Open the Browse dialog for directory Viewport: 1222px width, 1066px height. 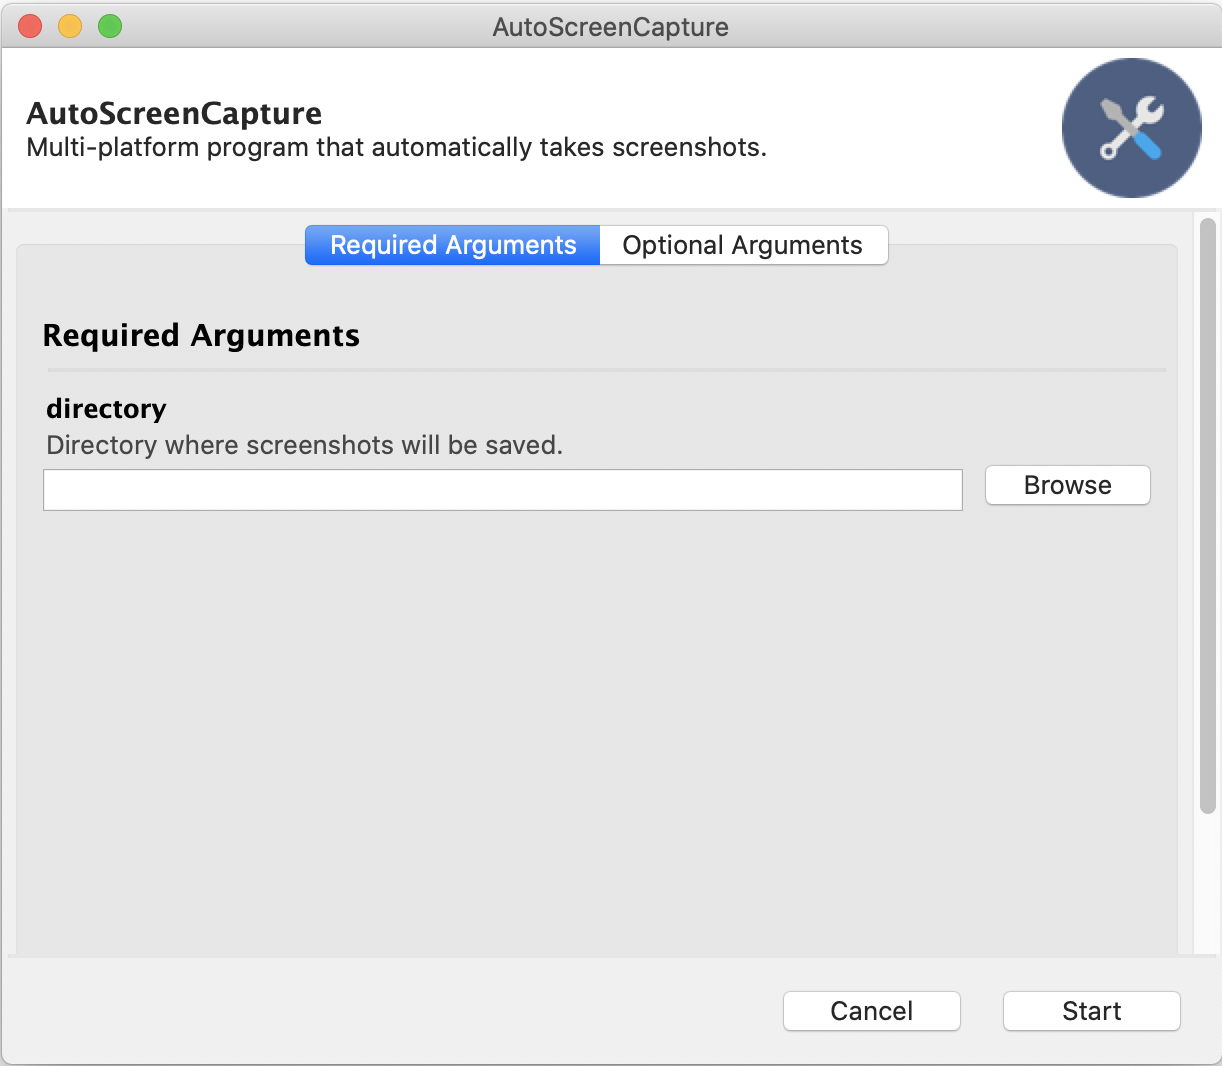1067,485
